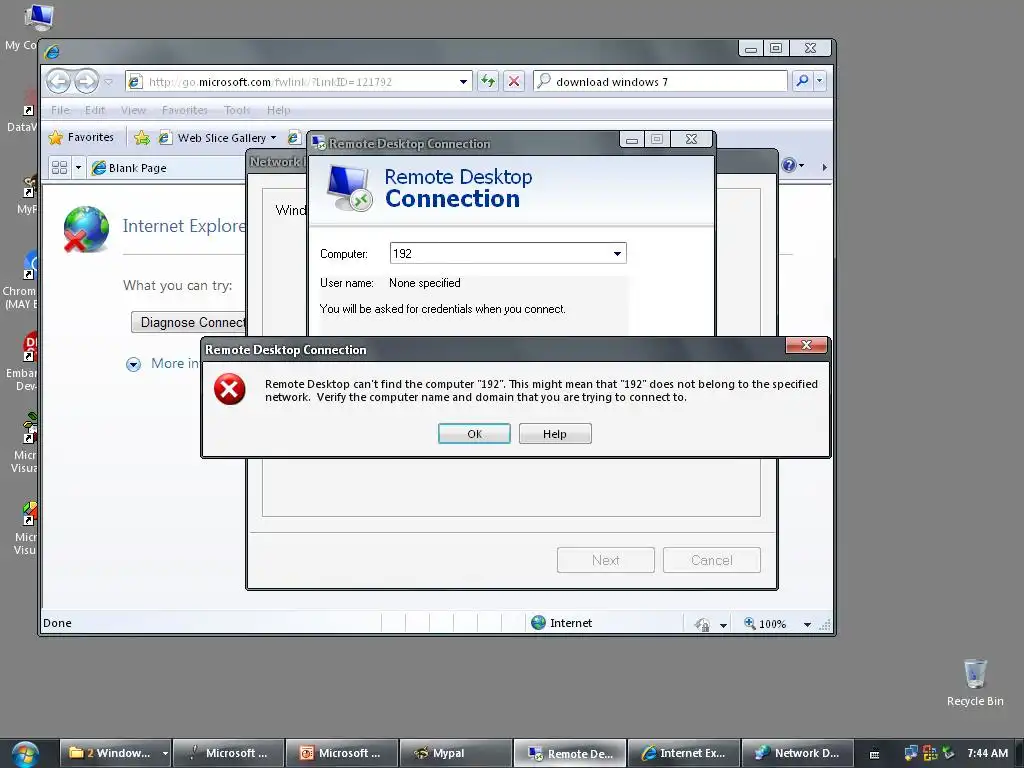The image size is (1024, 768).
Task: Open the 2 Windows Explorer taskbar group
Action: [116, 753]
